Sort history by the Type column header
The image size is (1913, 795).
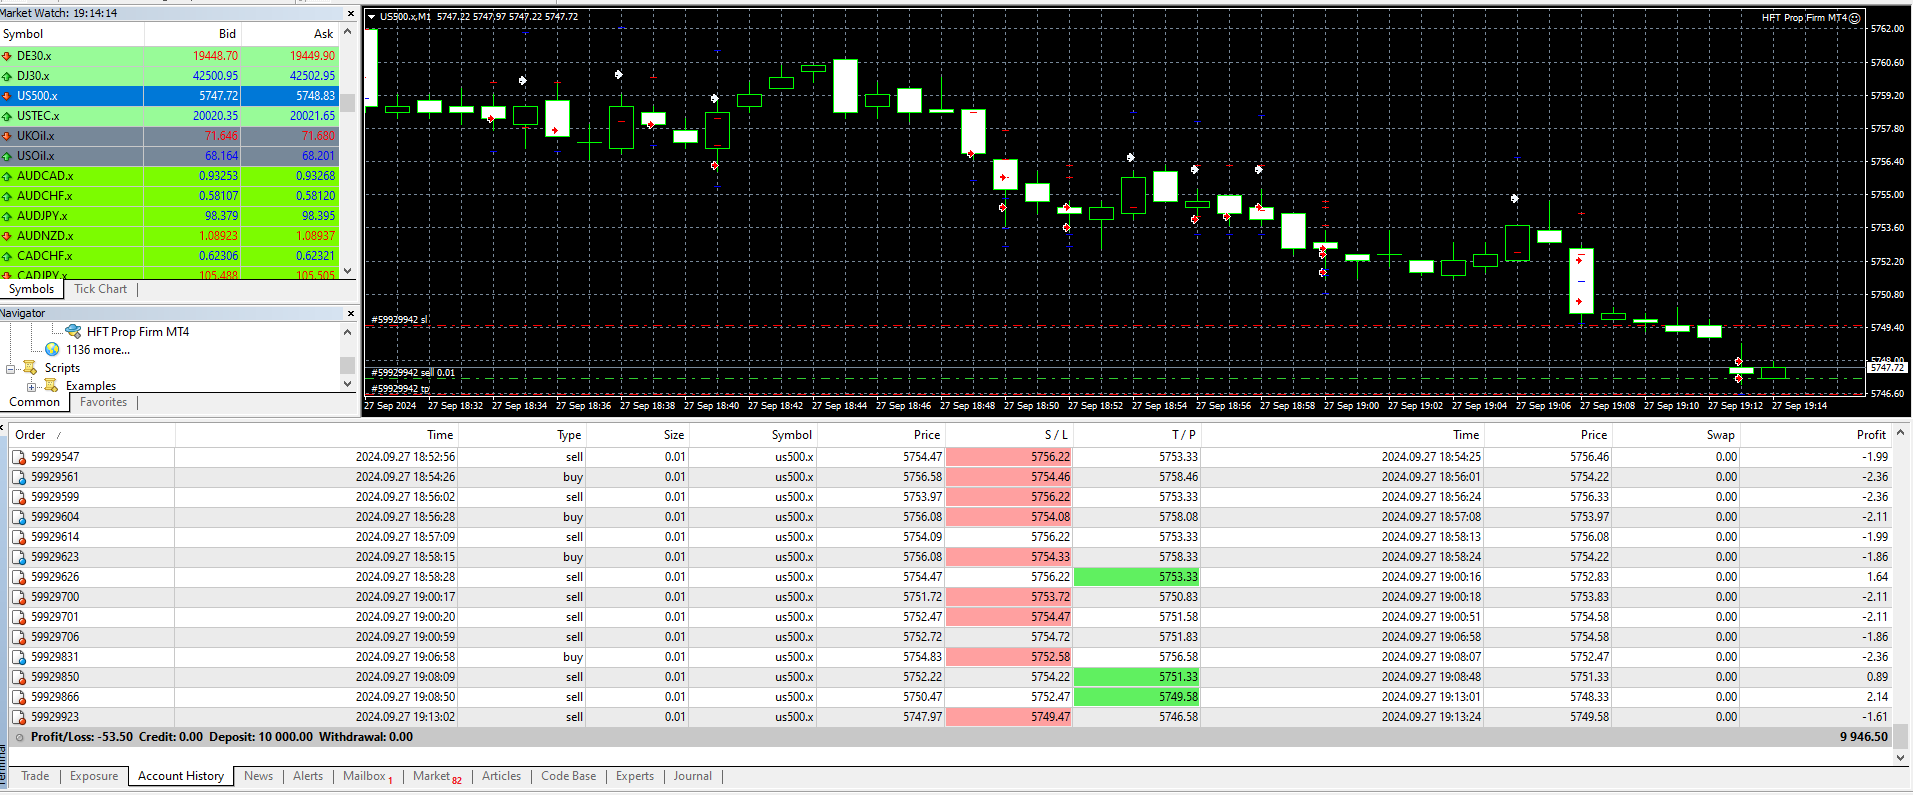[522, 435]
